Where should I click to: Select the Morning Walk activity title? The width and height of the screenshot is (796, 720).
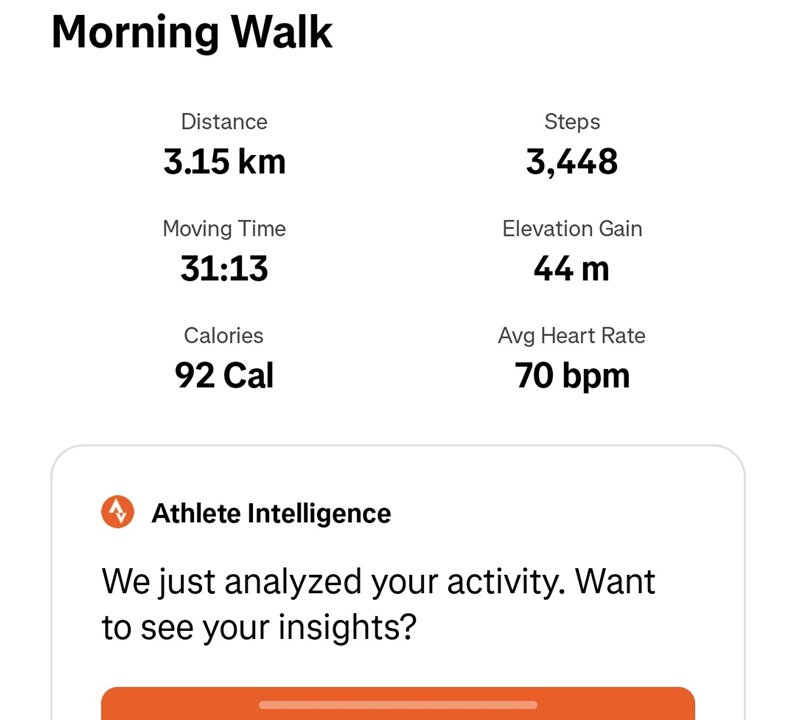click(192, 32)
